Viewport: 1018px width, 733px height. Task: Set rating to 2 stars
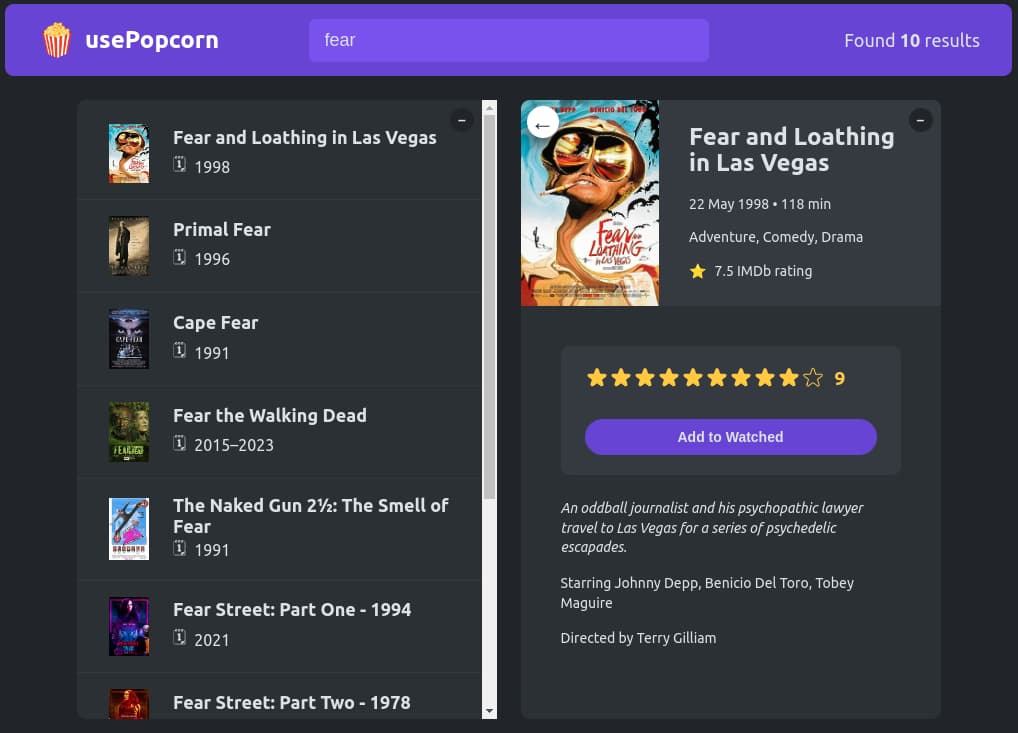pos(621,378)
